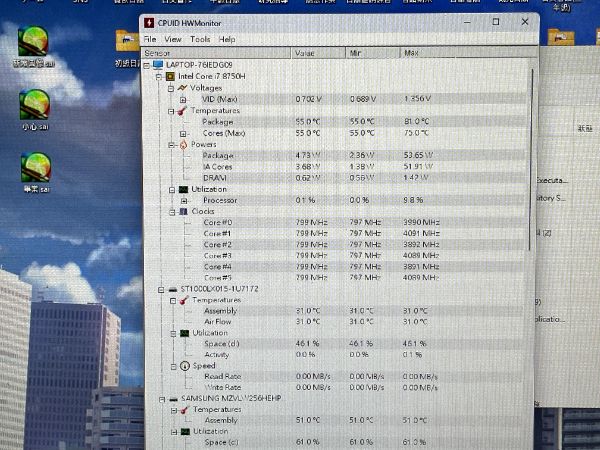Select the Core #1 clock row
The width and height of the screenshot is (600, 450).
click(363, 233)
